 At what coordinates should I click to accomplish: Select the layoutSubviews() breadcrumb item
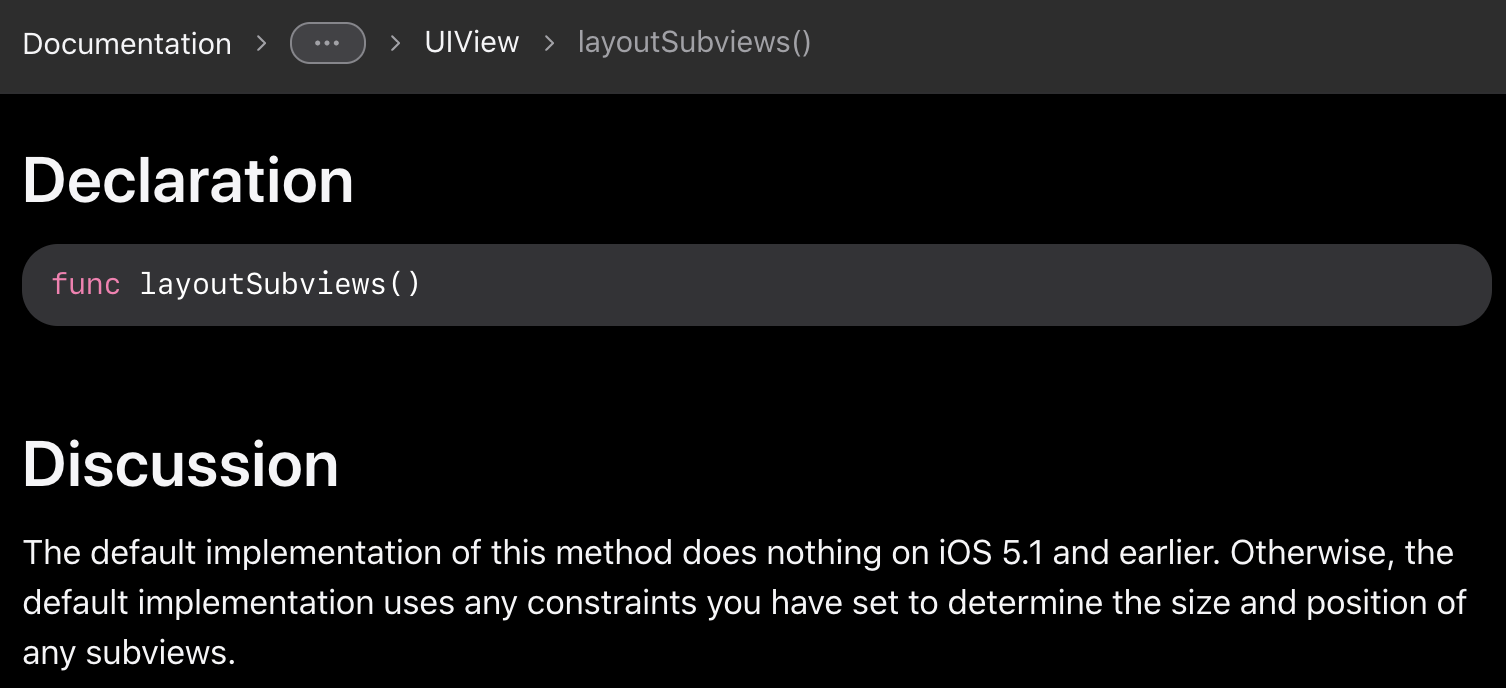point(693,42)
